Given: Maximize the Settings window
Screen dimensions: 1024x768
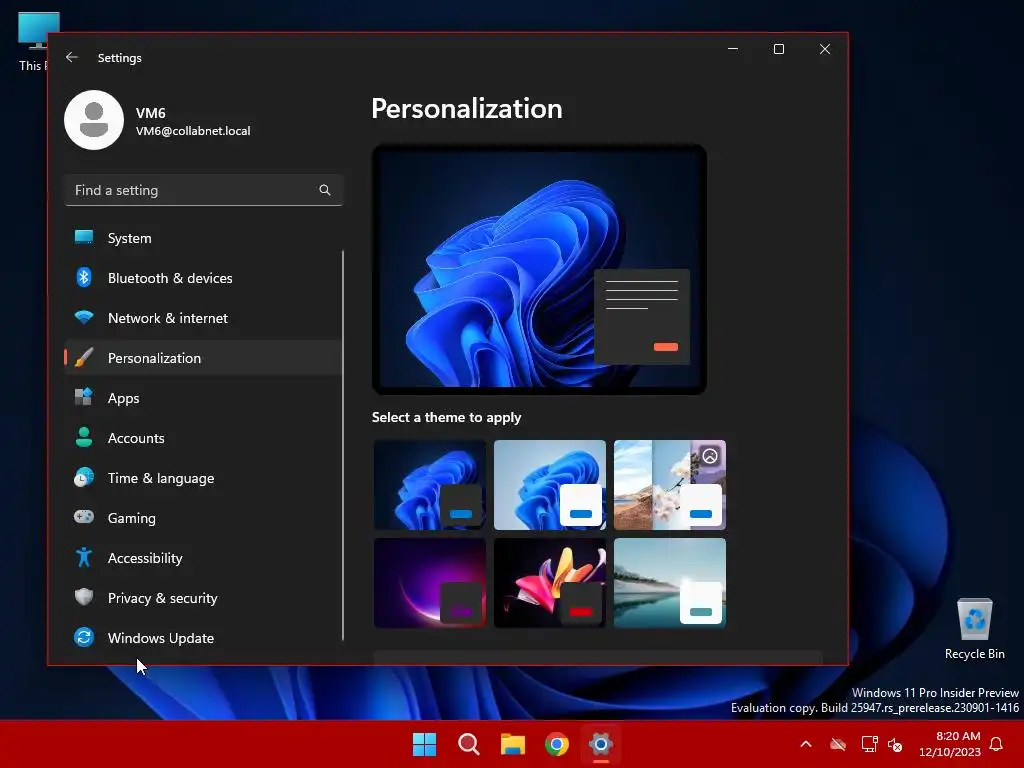Looking at the screenshot, I should 778,49.
